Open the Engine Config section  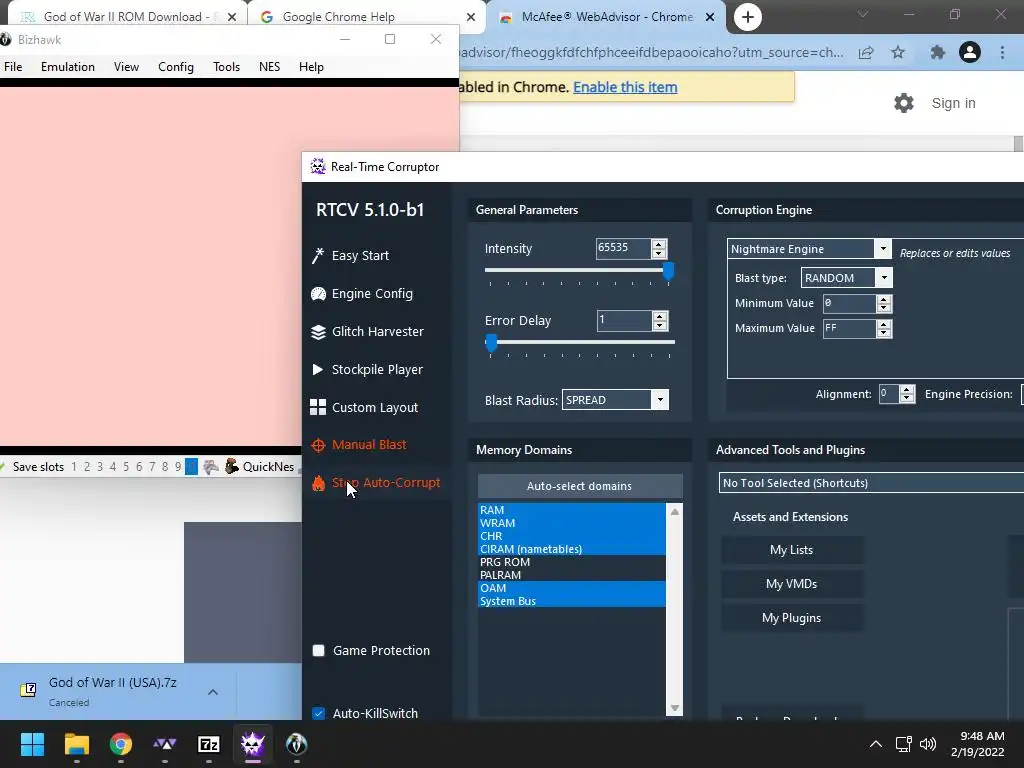(362, 294)
